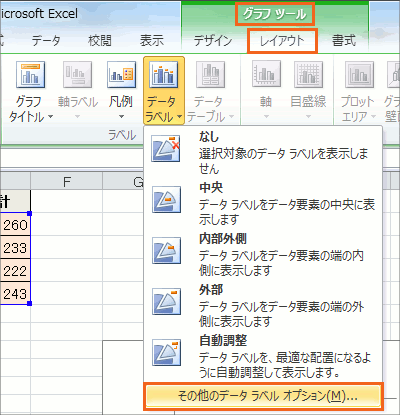Open その他のデータ ラベル オプション
400x415 pixels.
pos(263,396)
